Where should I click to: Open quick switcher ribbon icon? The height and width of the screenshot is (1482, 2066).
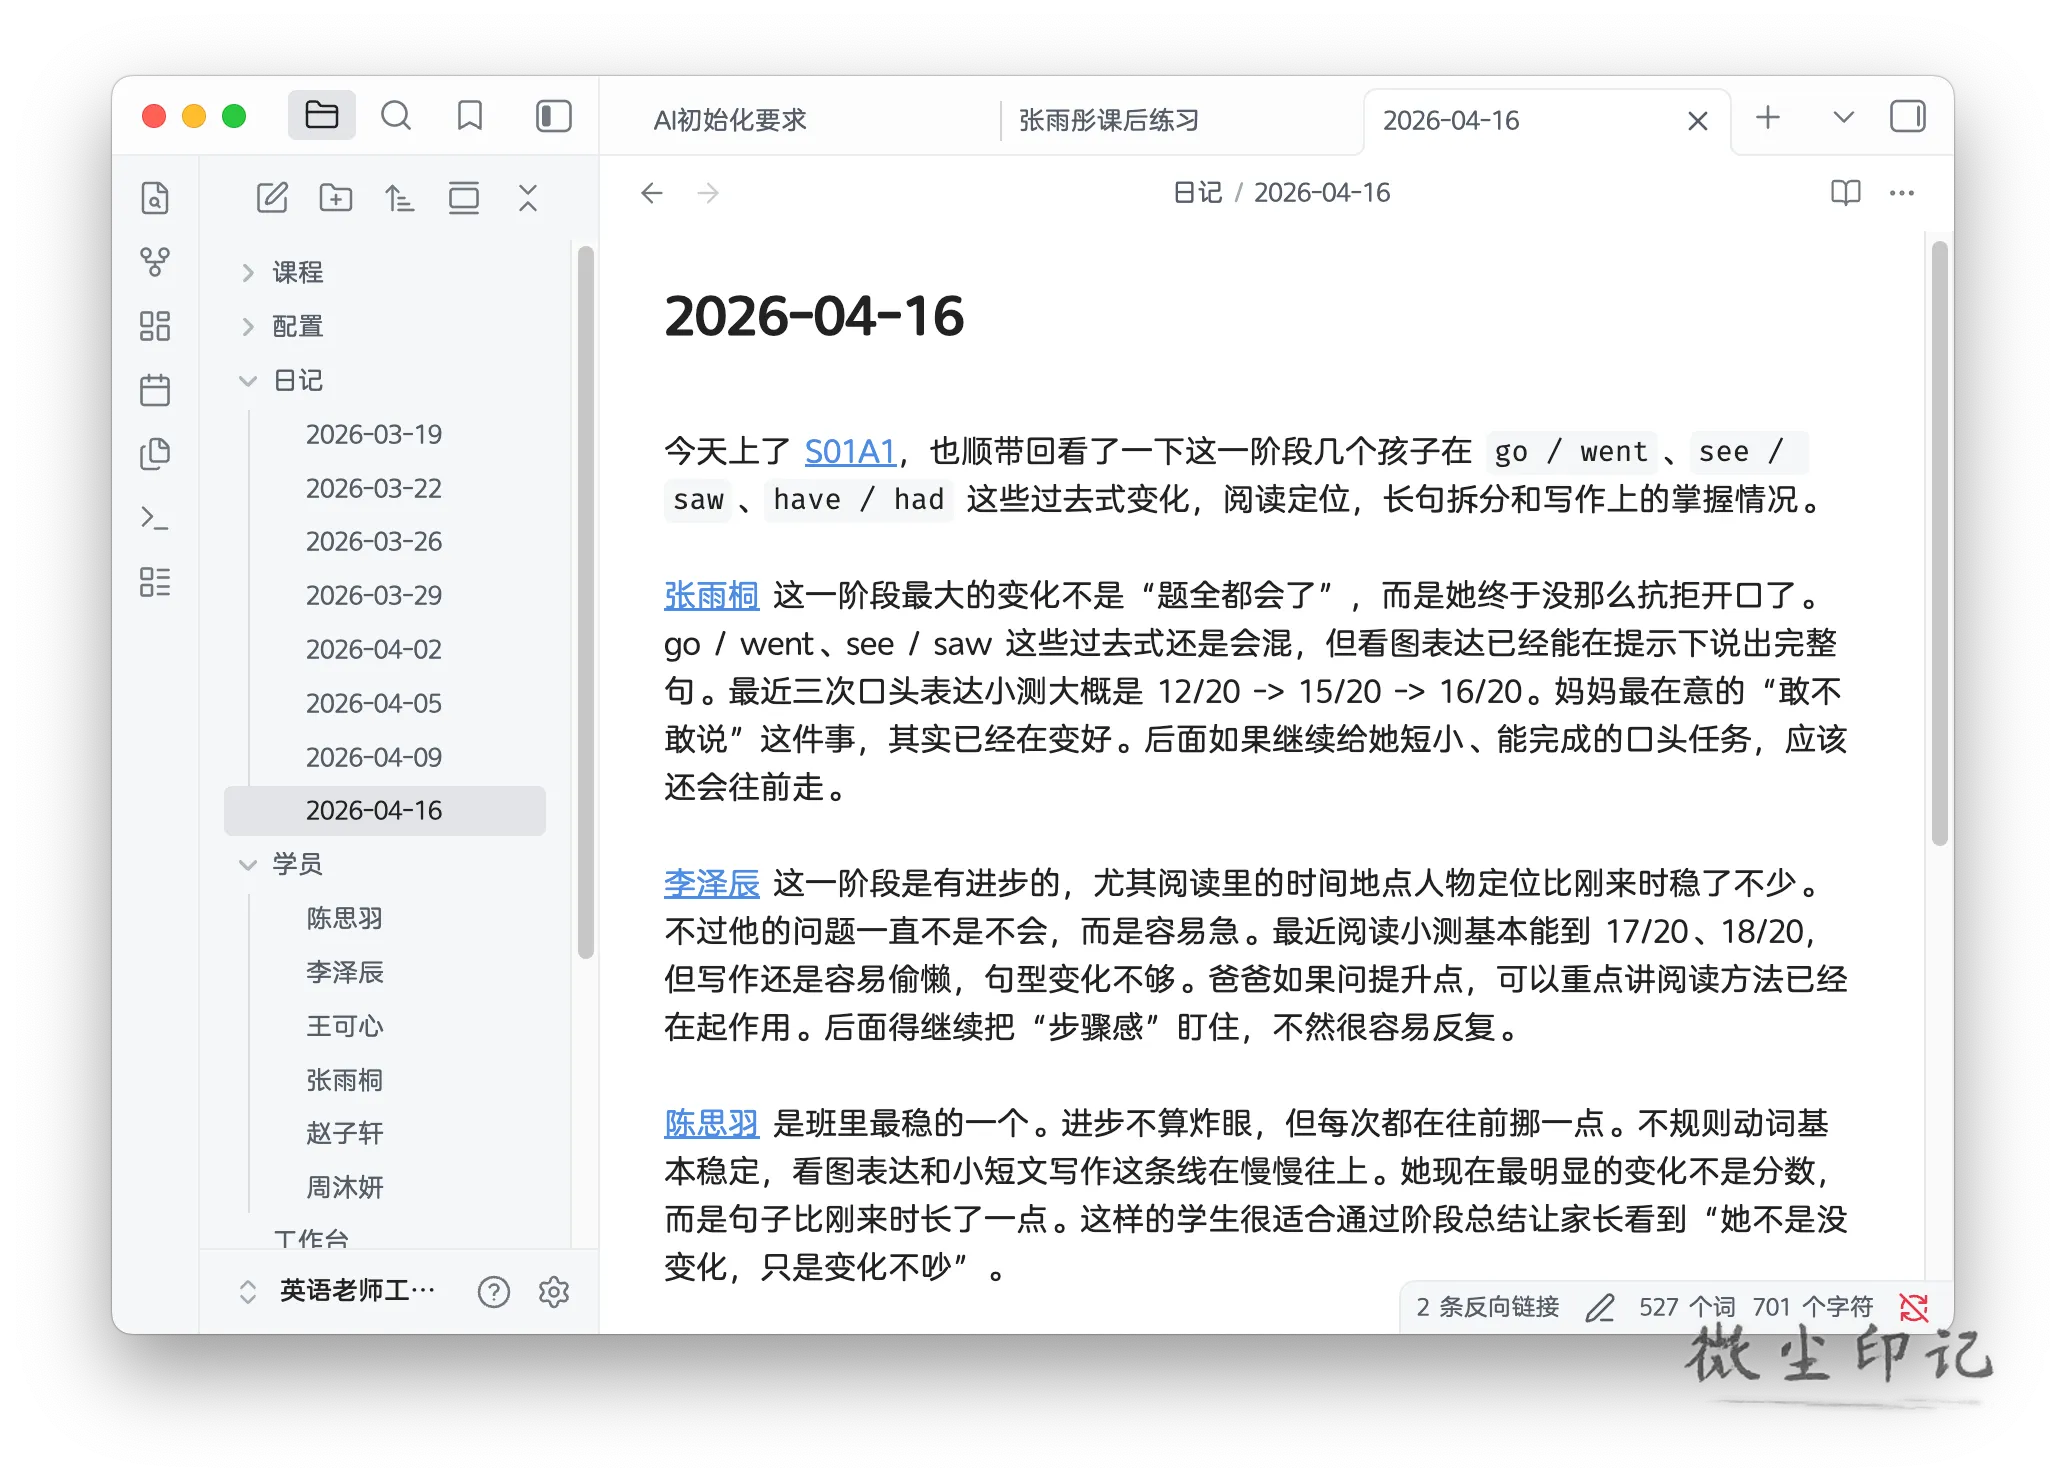tap(155, 198)
